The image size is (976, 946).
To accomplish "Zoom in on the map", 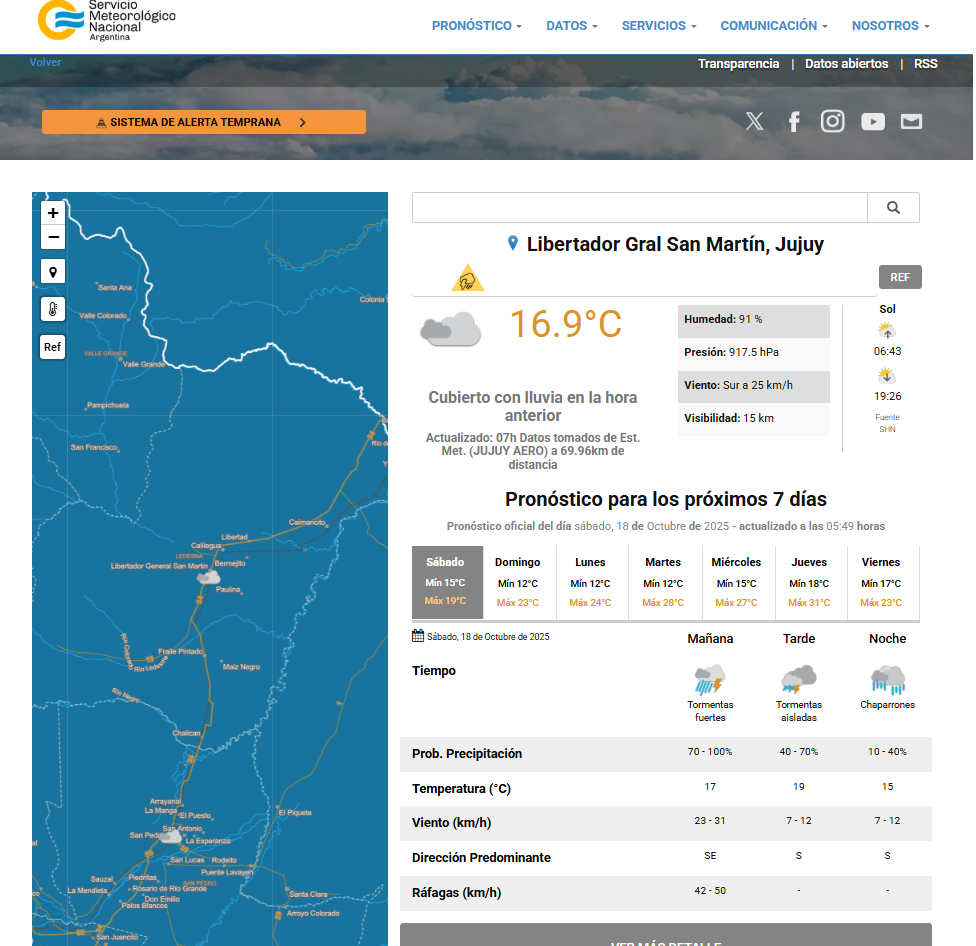I will pos(53,213).
